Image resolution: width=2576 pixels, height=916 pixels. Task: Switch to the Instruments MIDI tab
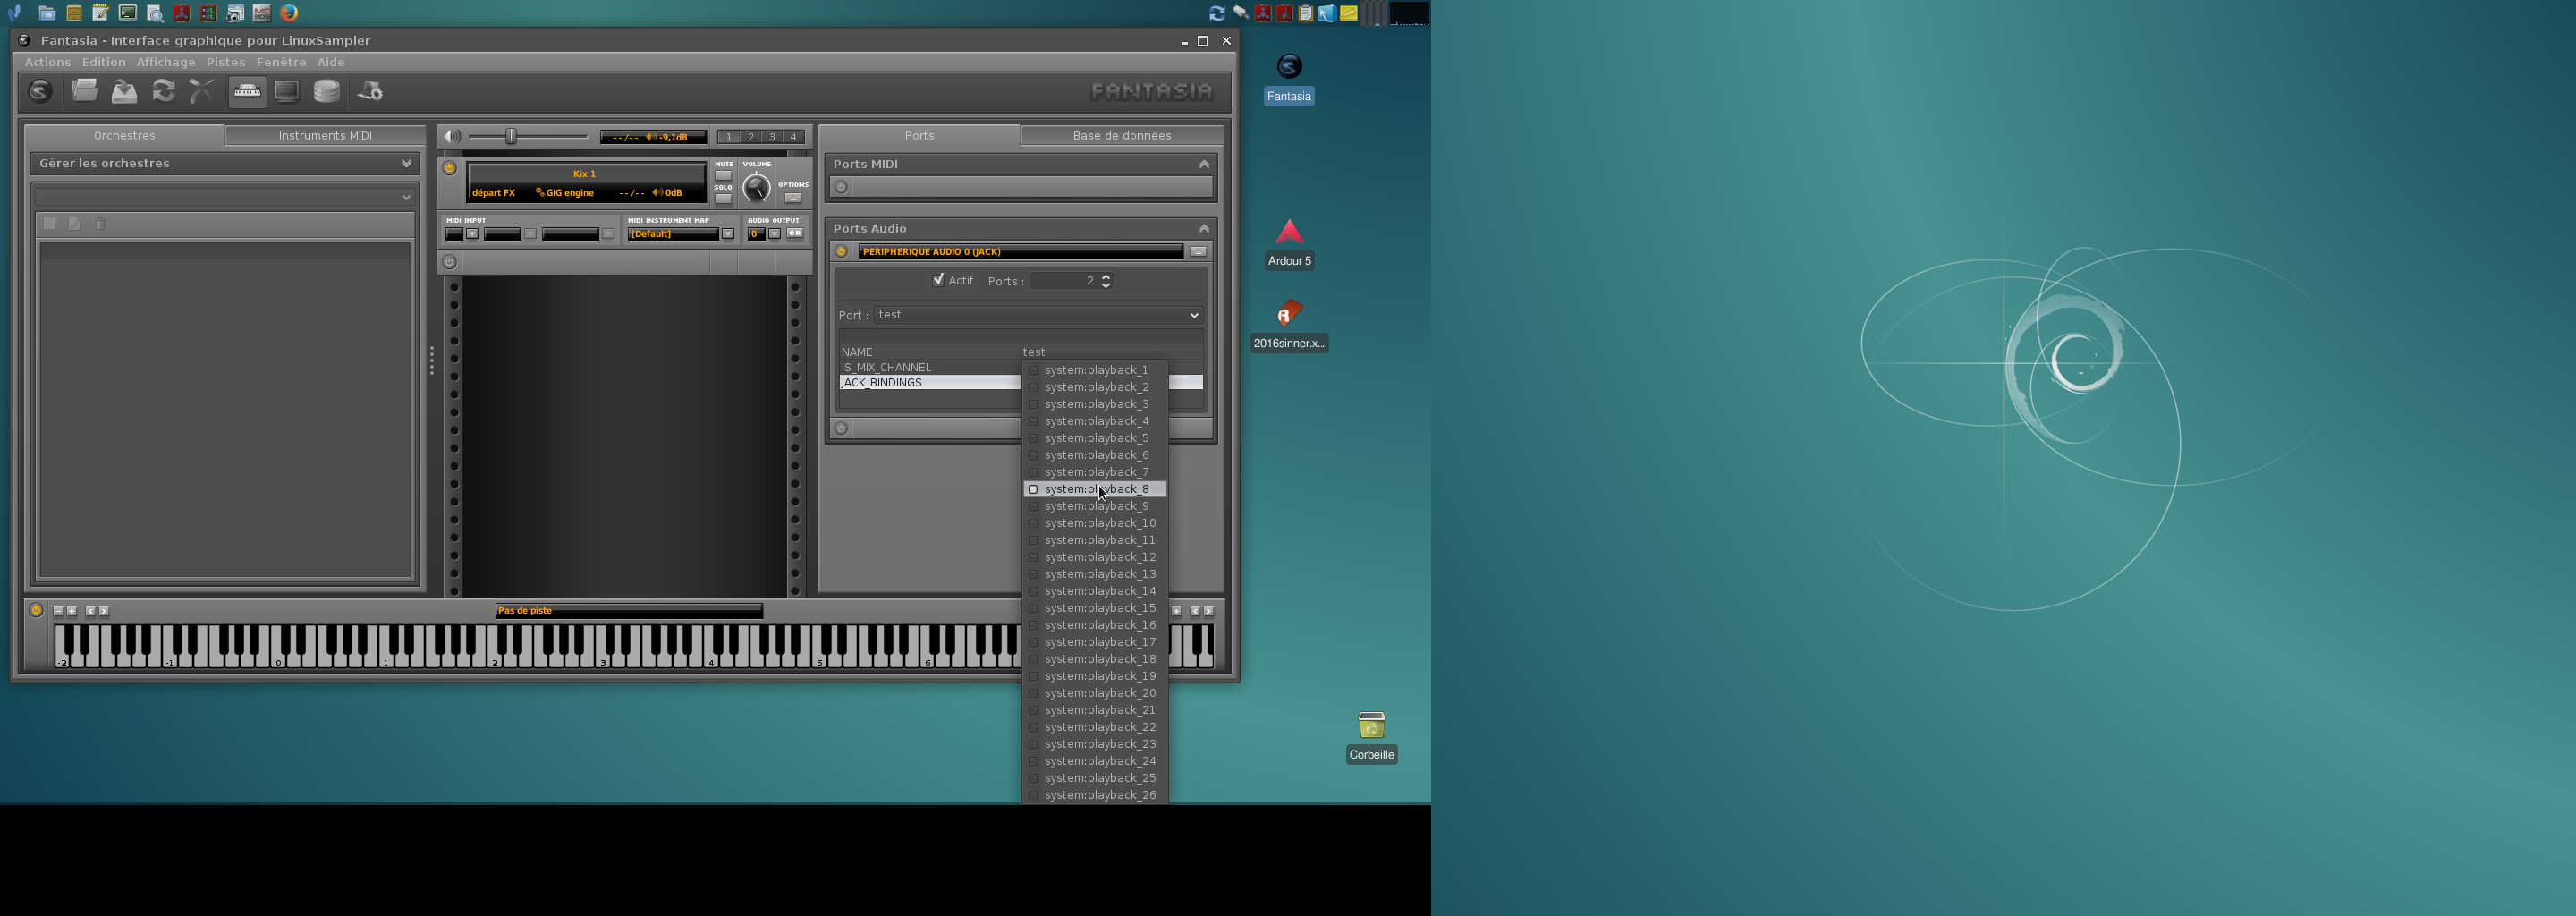[x=325, y=136]
